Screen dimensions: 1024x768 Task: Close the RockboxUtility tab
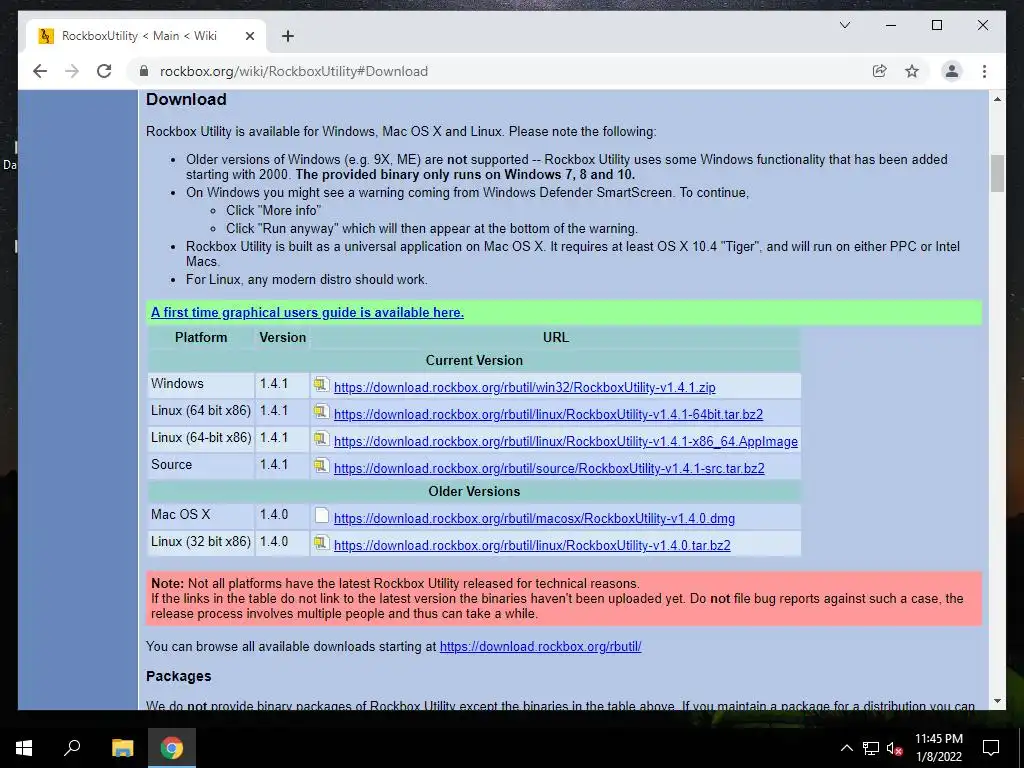click(x=249, y=36)
